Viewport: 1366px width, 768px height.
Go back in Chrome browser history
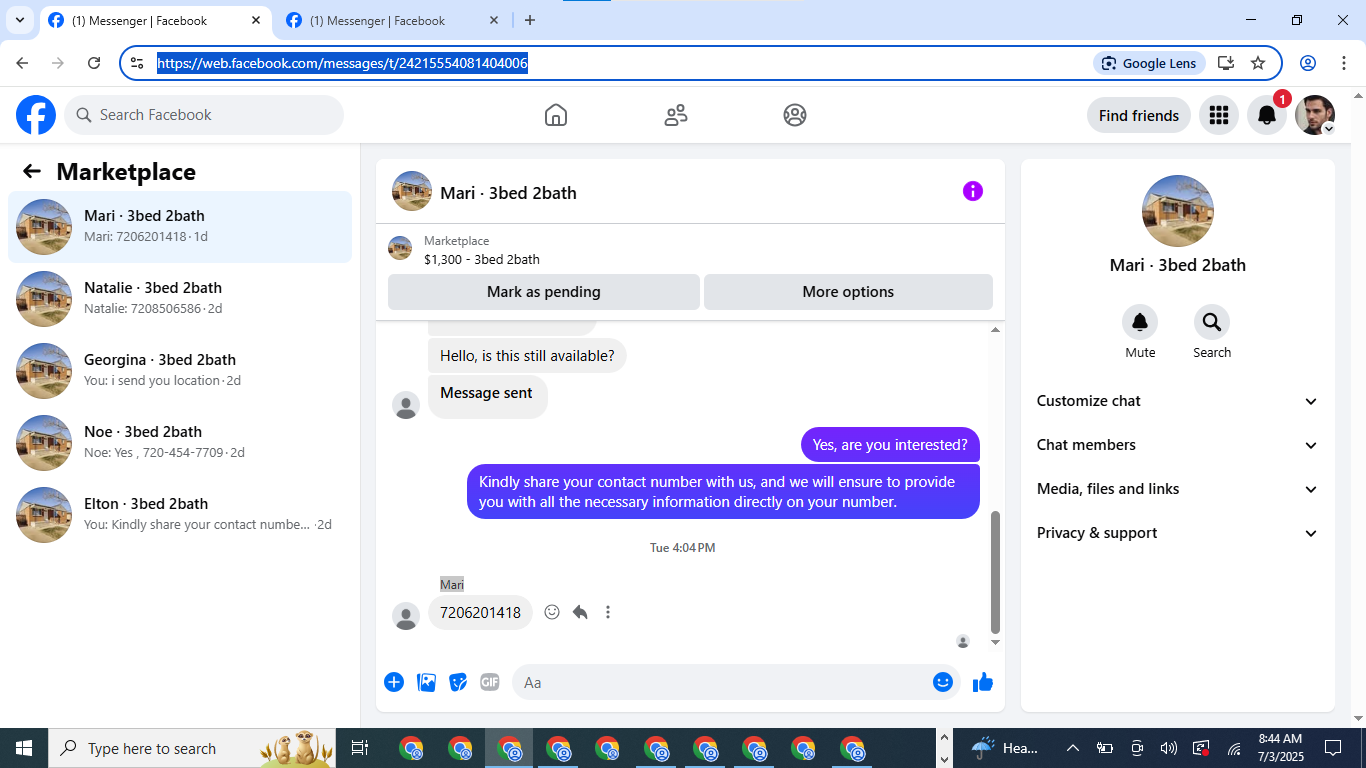tap(22, 63)
